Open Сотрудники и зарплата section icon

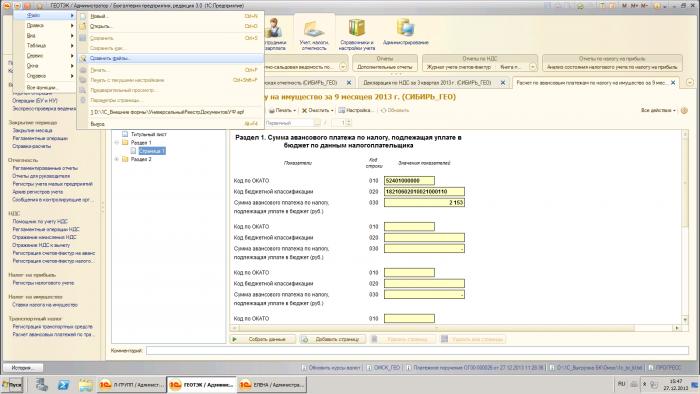tap(275, 33)
